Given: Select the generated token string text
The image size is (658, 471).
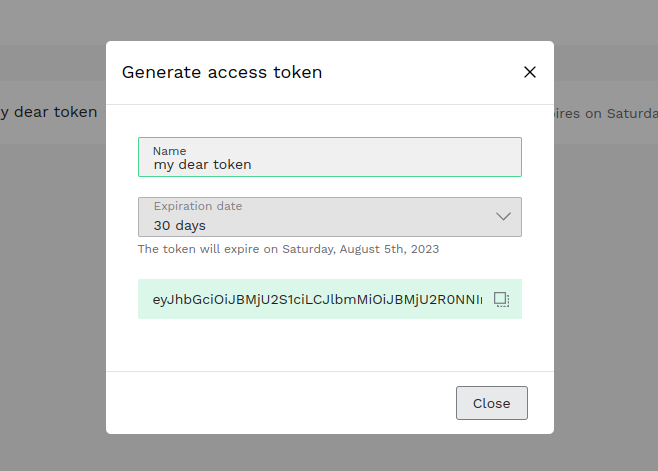Looking at the screenshot, I should [x=316, y=299].
